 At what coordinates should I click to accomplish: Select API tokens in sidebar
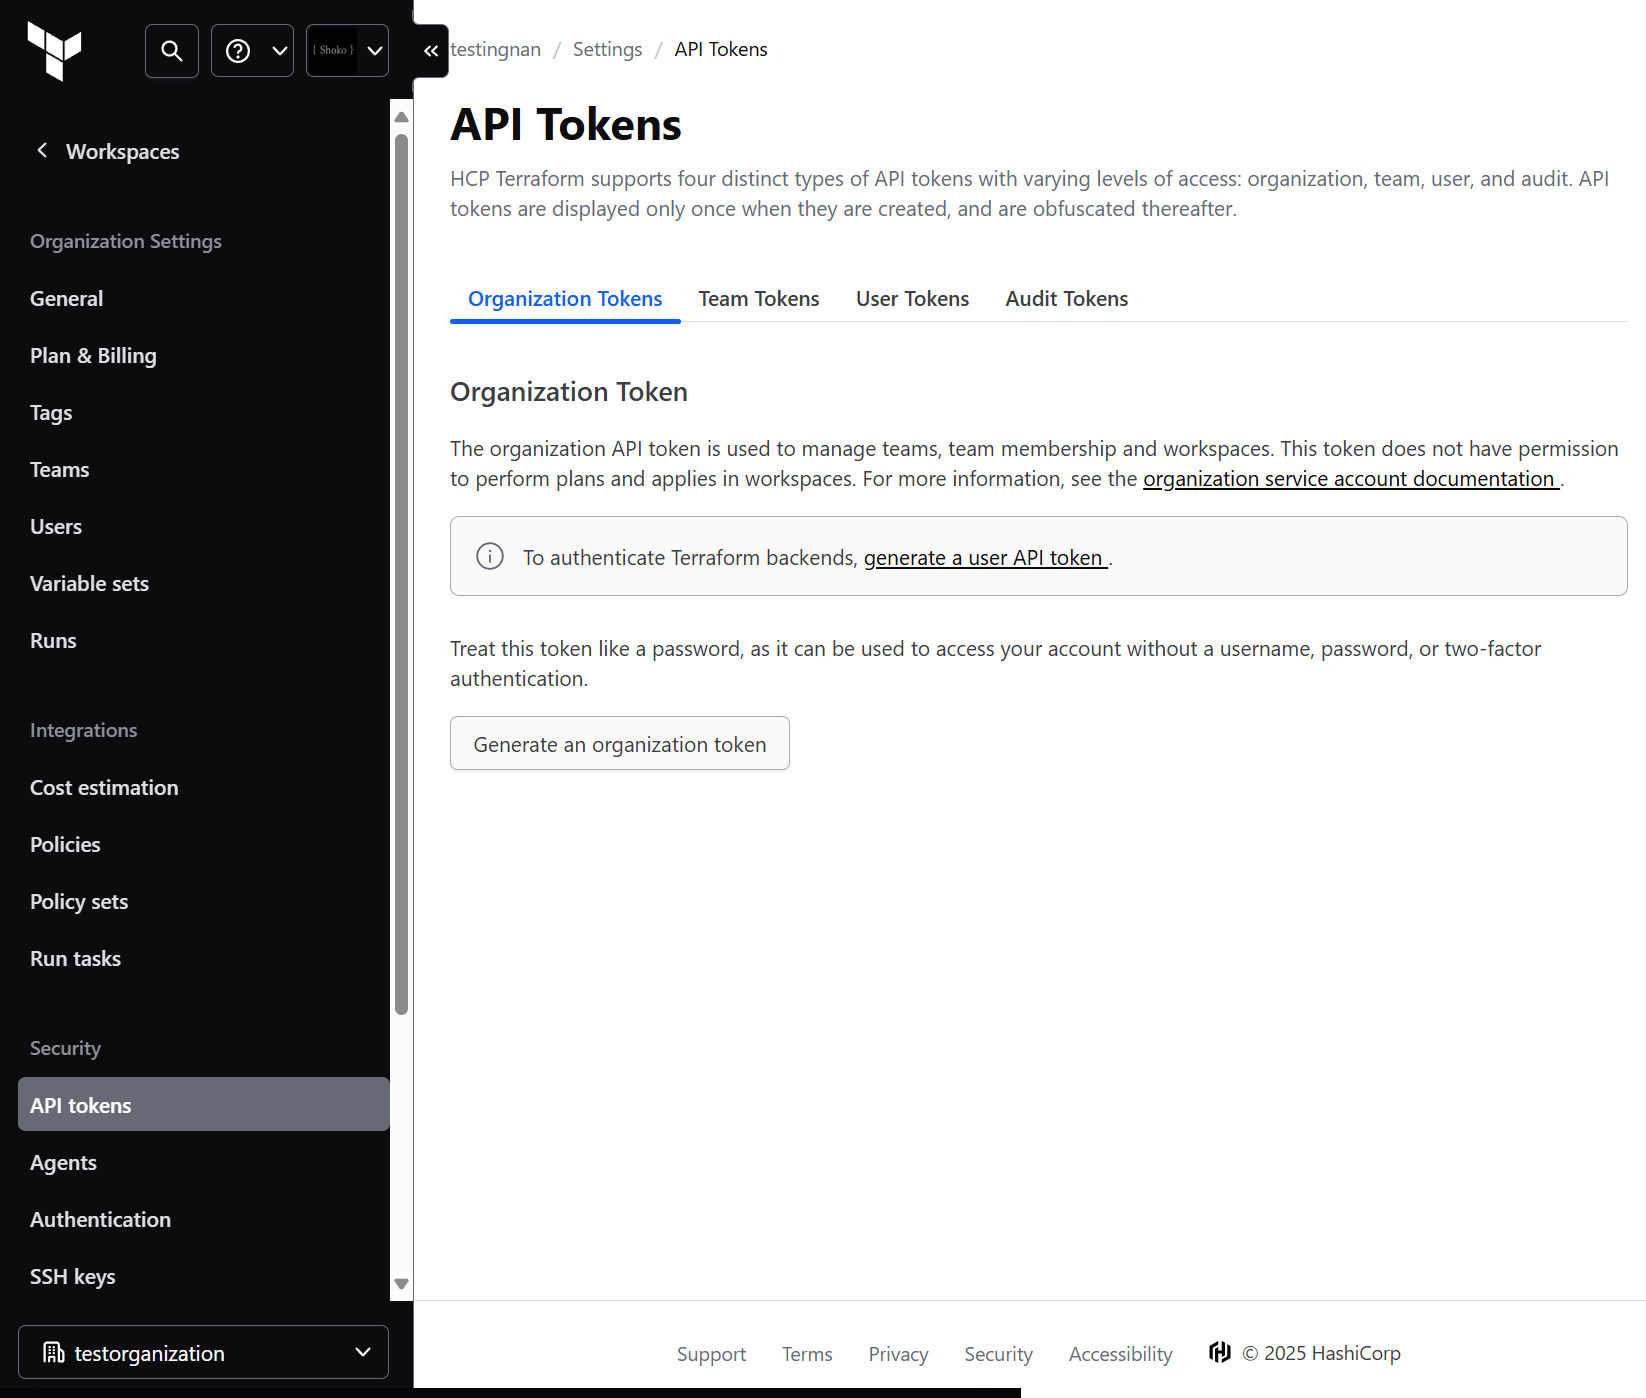click(x=204, y=1104)
